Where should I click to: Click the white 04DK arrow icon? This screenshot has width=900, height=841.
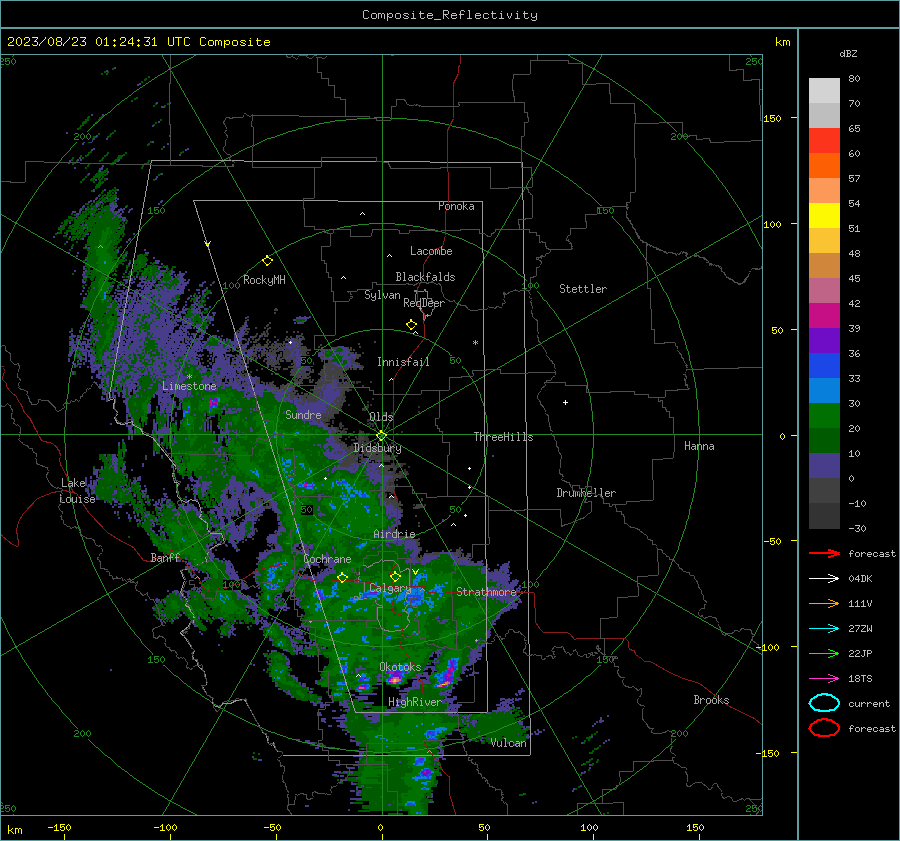coord(824,578)
